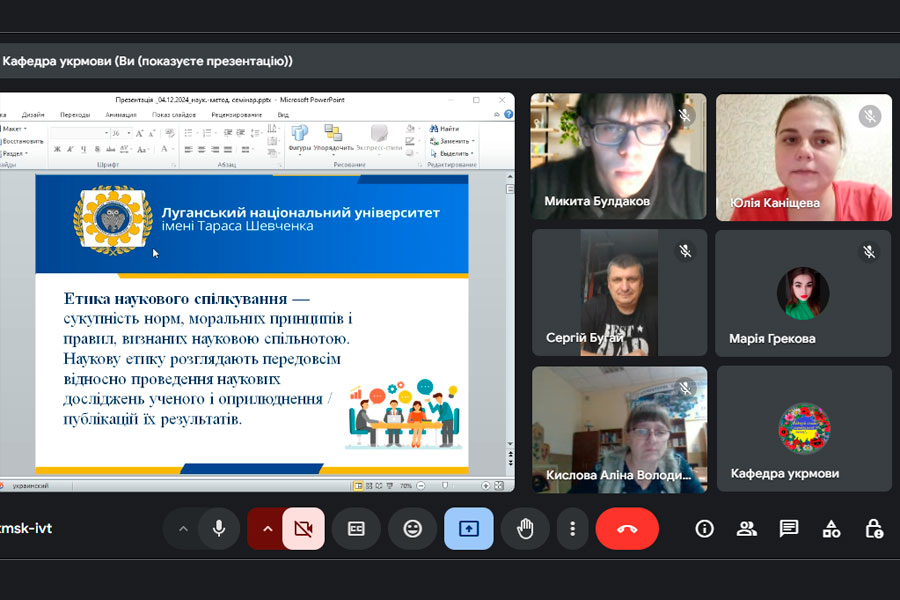Viewport: 900px width, 600px height.
Task: Raise your hand in the meeting
Action: [525, 528]
